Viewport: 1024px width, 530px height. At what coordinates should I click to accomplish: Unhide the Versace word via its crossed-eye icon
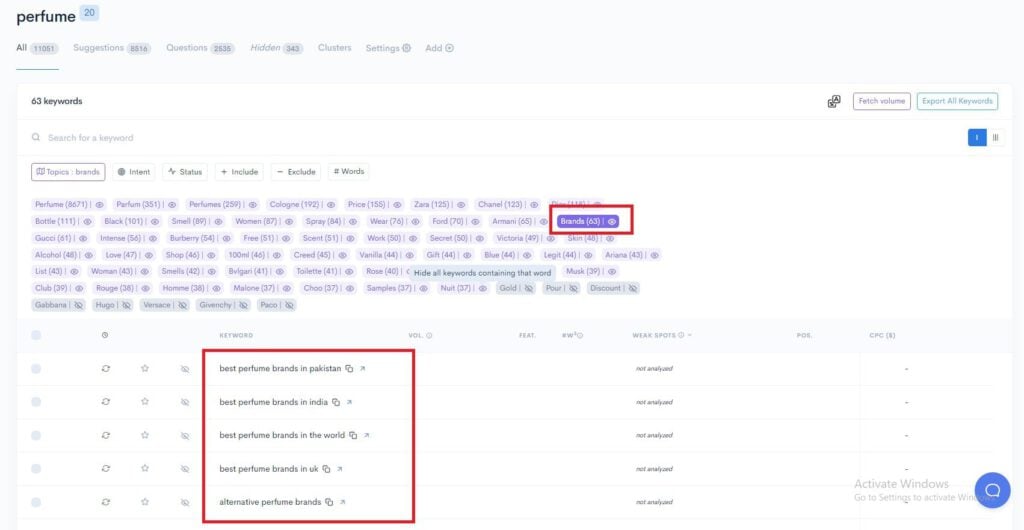click(x=182, y=305)
